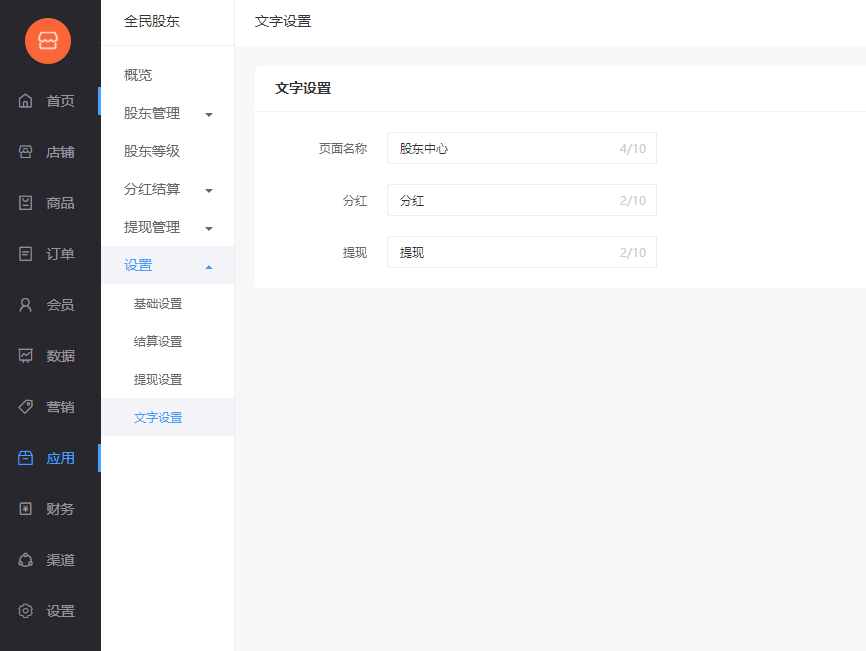
Task: Collapse the 设置 submenu
Action: click(209, 267)
